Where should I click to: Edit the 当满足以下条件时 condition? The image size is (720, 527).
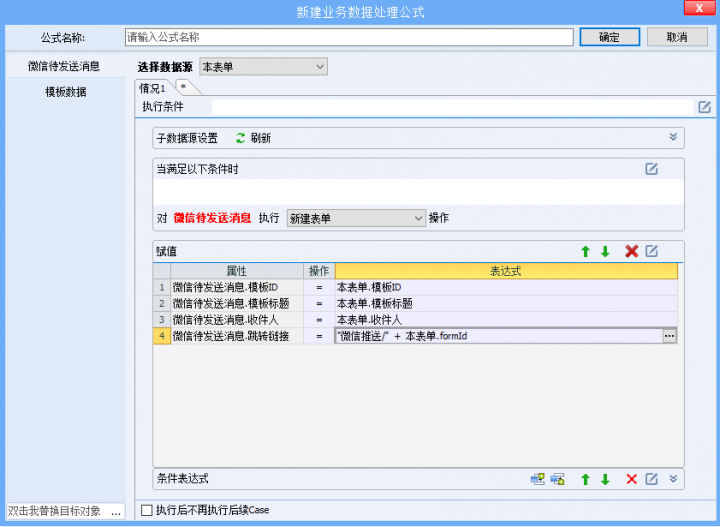pos(651,169)
